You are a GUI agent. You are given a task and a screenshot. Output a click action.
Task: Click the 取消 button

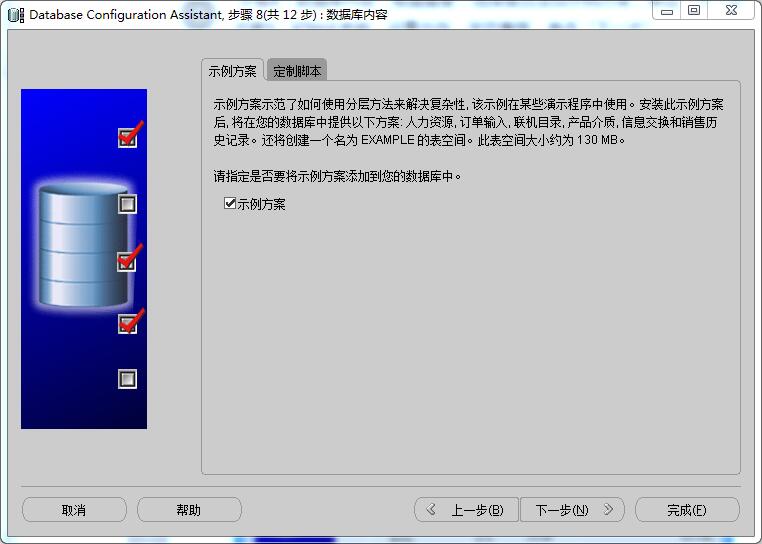pyautogui.click(x=74, y=509)
